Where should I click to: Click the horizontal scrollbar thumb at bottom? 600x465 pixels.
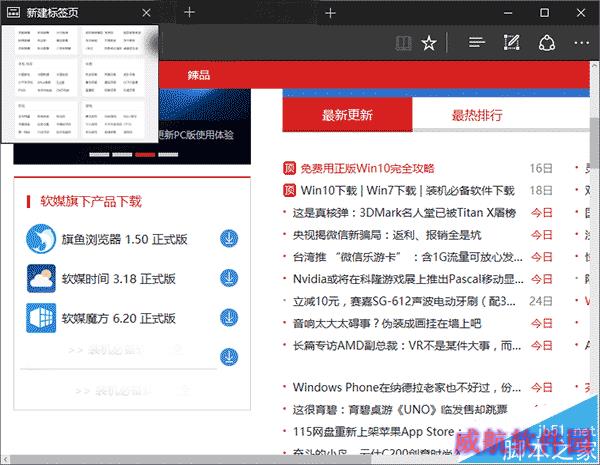[x=190, y=459]
